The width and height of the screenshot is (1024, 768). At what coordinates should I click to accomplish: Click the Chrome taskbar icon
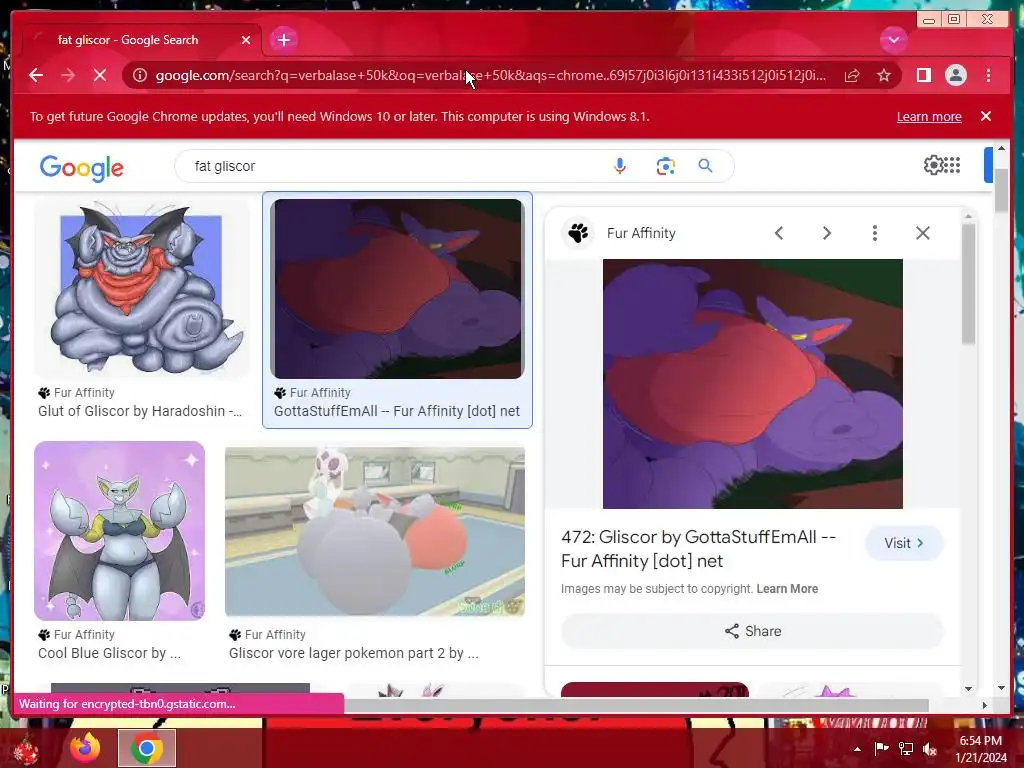(x=147, y=748)
